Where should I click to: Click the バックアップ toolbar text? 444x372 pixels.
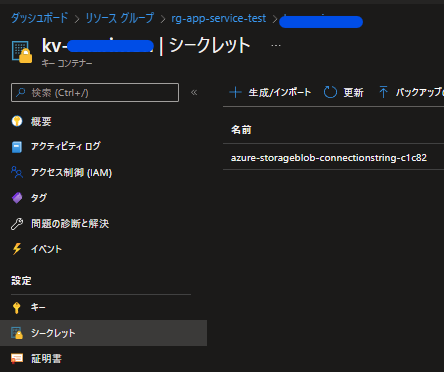pyautogui.click(x=420, y=92)
